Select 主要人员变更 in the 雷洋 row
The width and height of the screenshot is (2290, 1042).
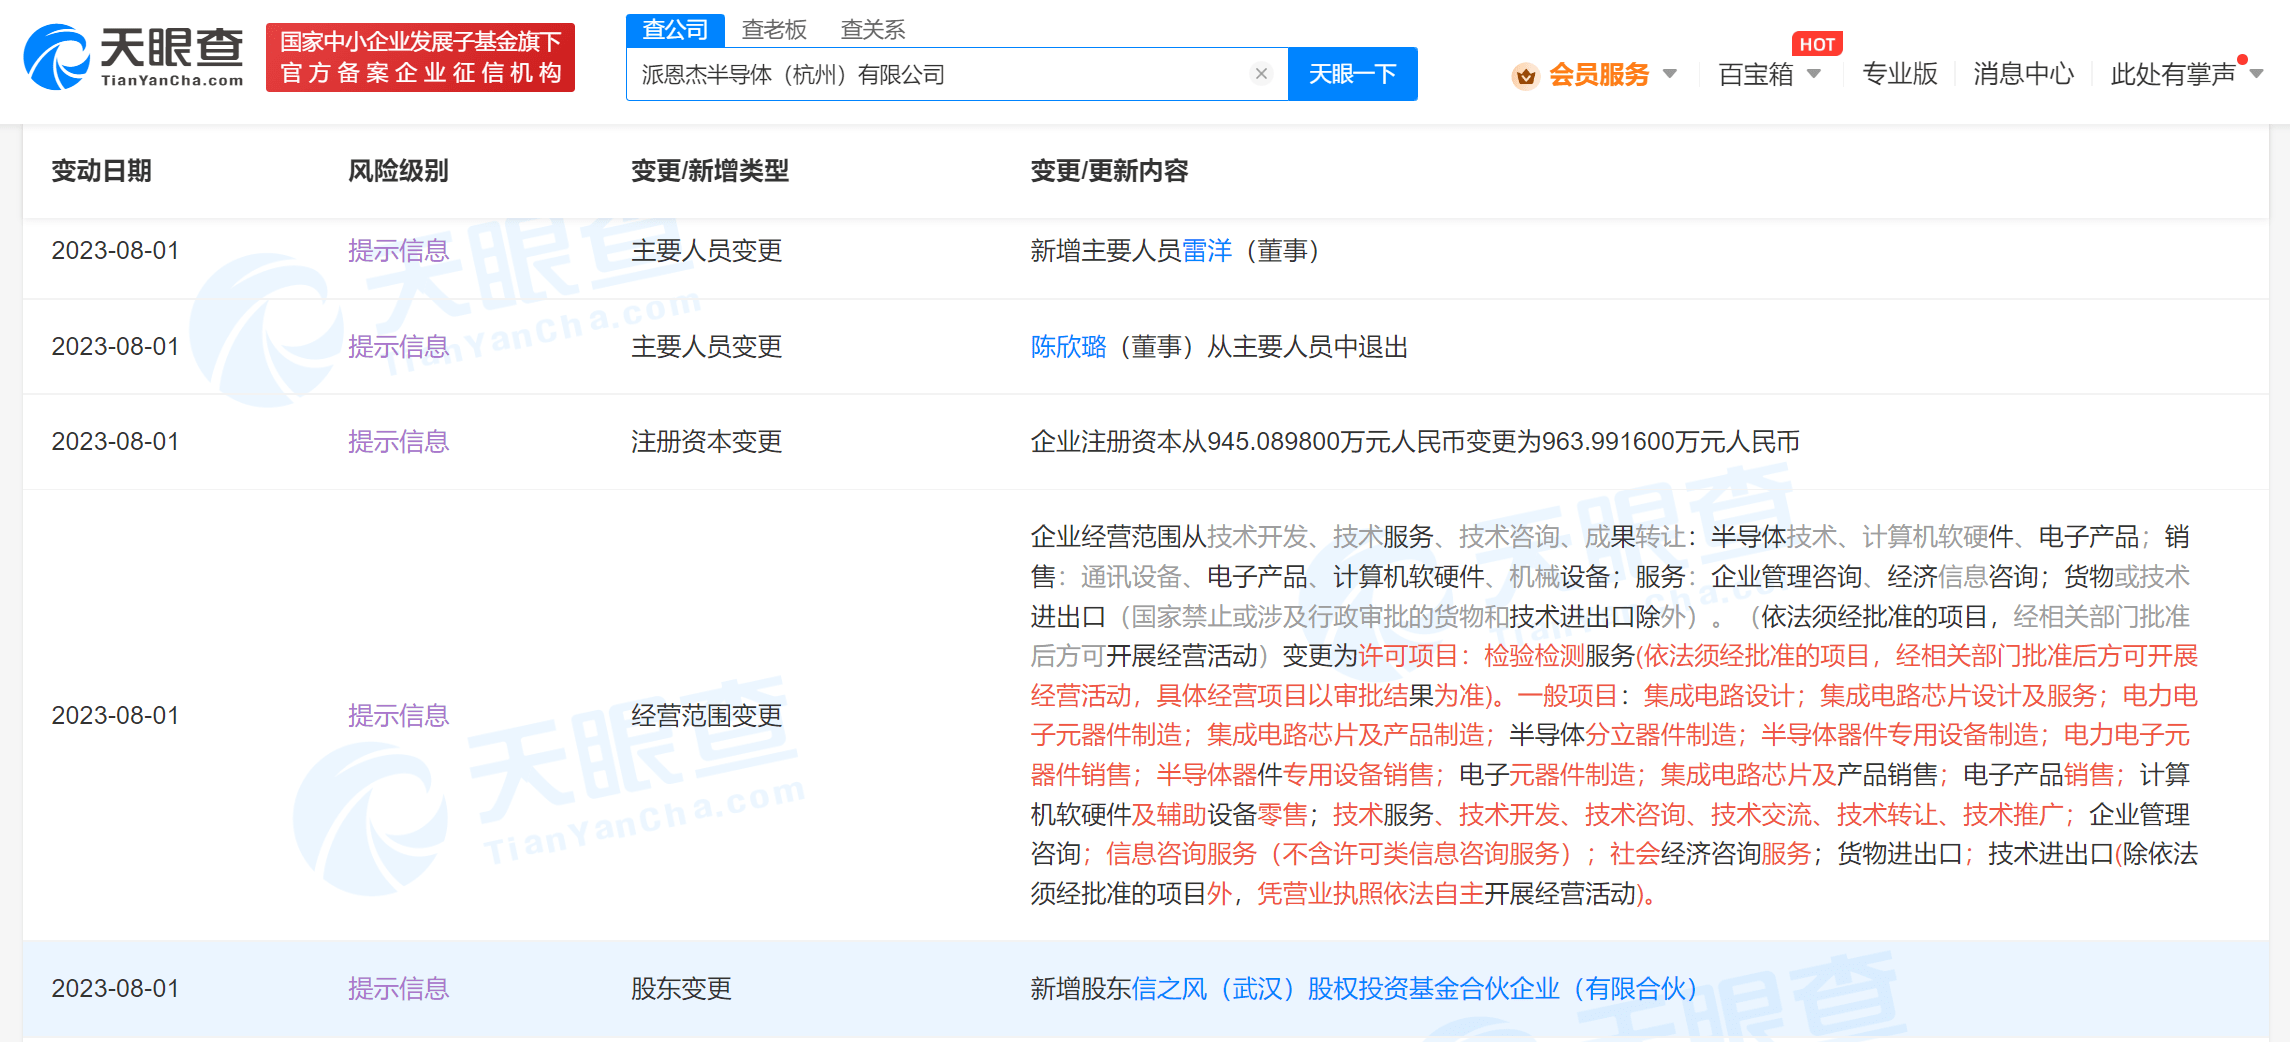click(x=706, y=251)
